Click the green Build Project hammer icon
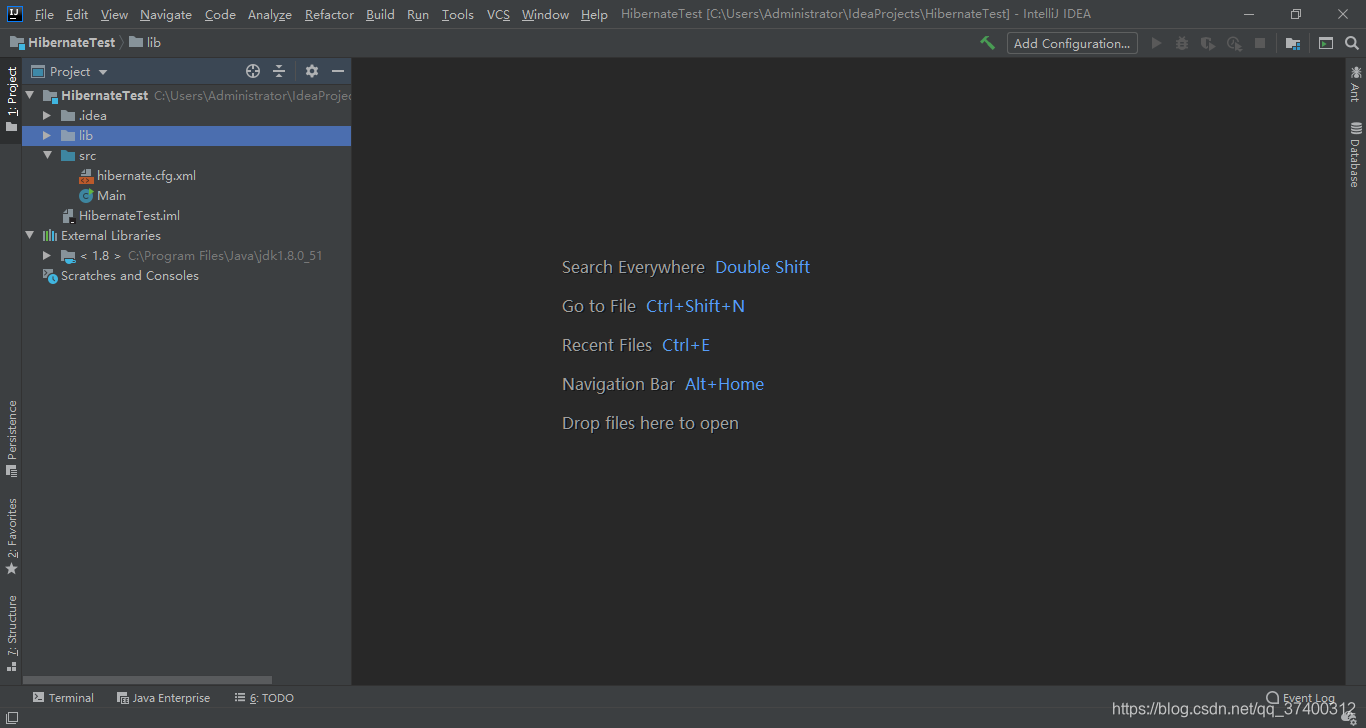Image resolution: width=1366 pixels, height=728 pixels. [988, 43]
